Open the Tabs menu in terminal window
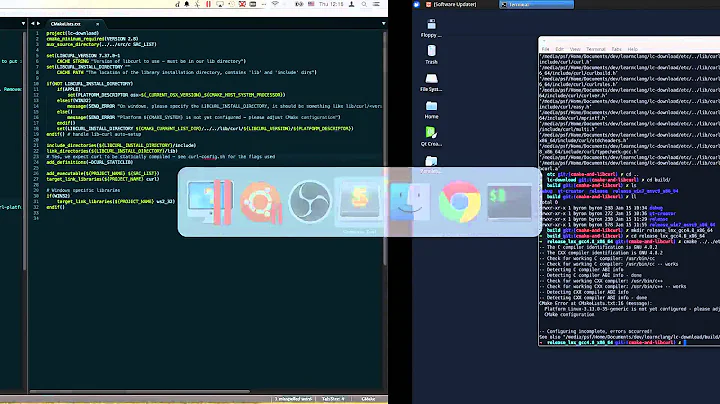Viewport: 720px width, 404px height. [617, 48]
